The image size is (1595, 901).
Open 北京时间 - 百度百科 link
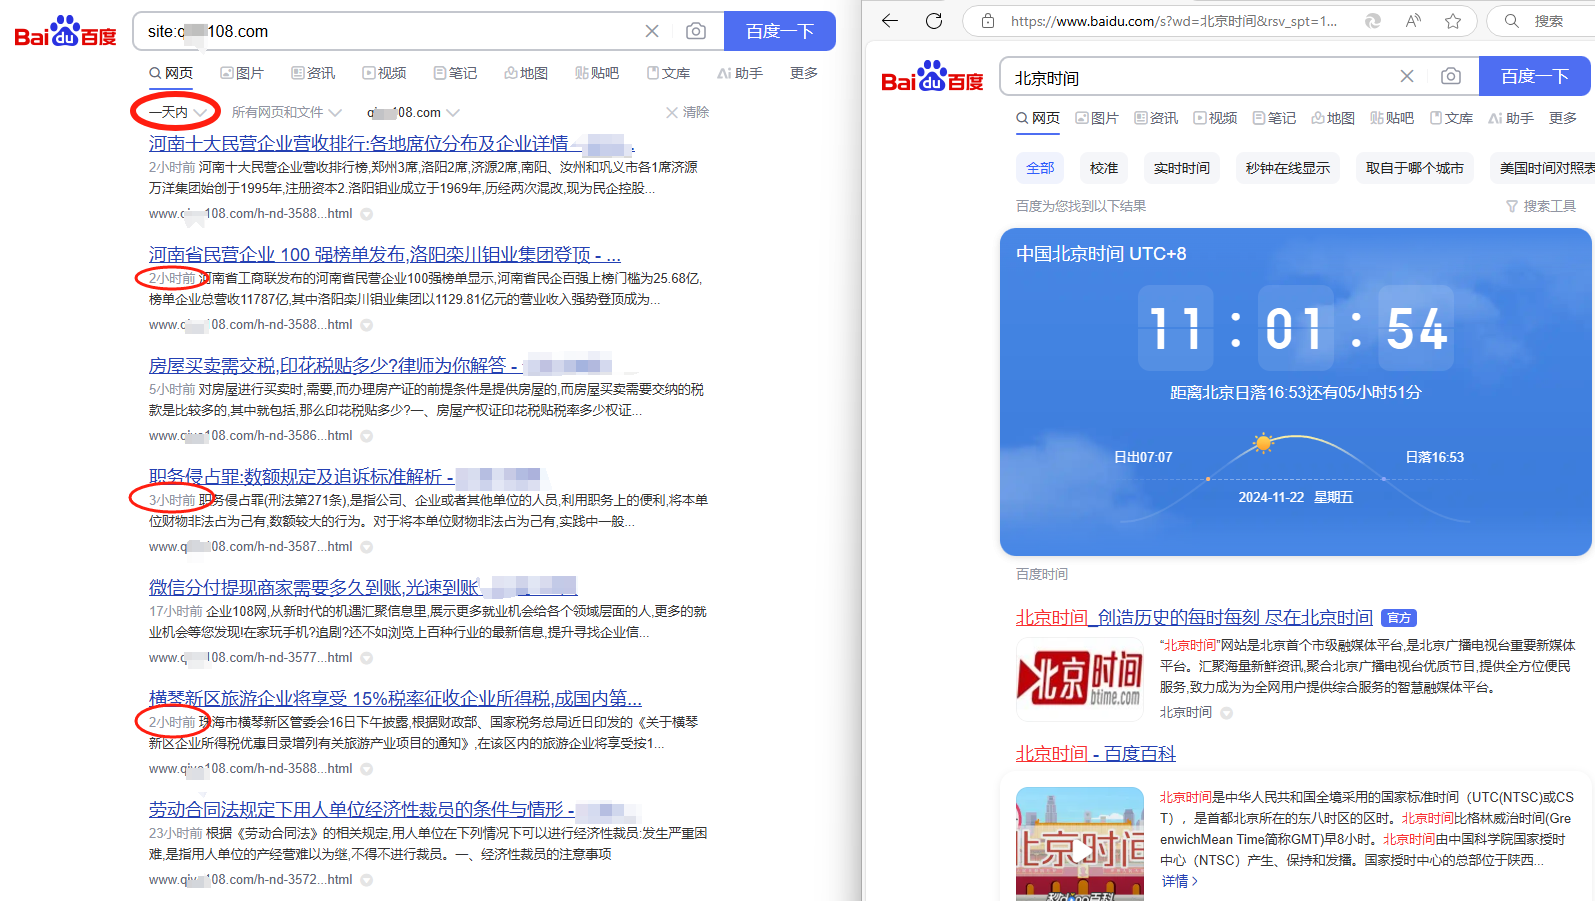[1096, 754]
